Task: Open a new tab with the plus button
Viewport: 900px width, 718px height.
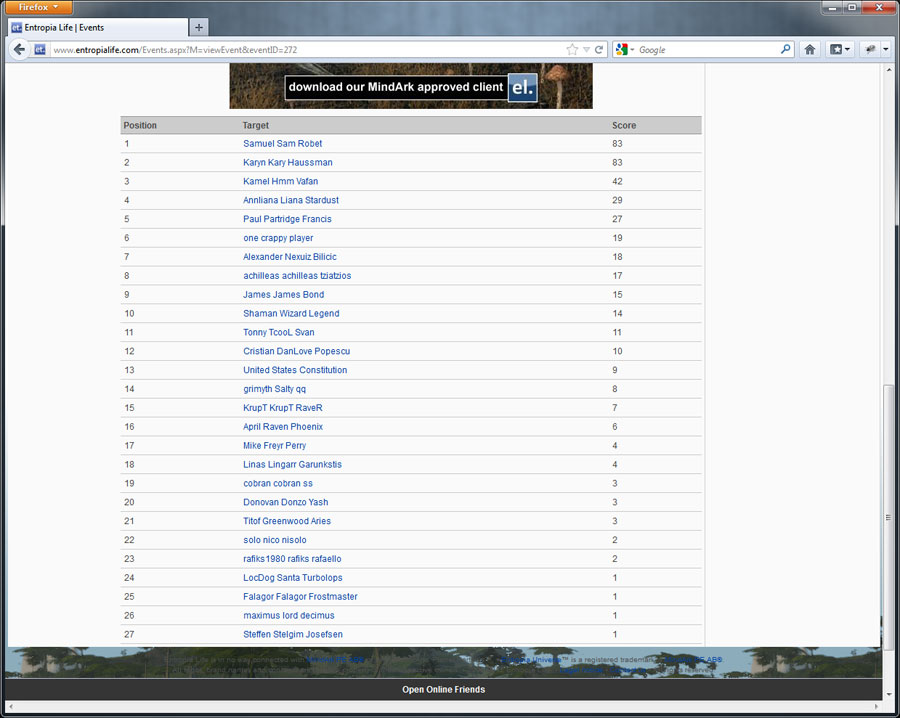Action: coord(199,27)
